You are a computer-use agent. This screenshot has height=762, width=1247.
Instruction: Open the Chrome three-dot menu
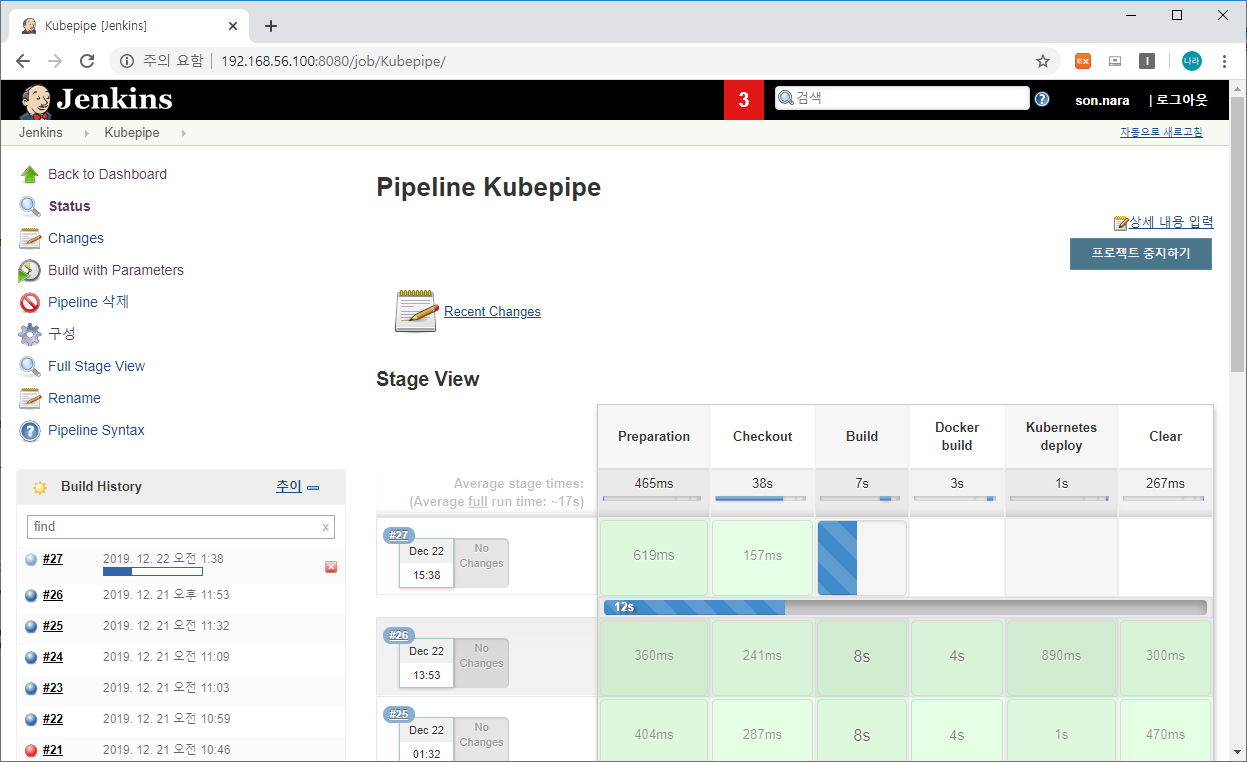point(1224,61)
